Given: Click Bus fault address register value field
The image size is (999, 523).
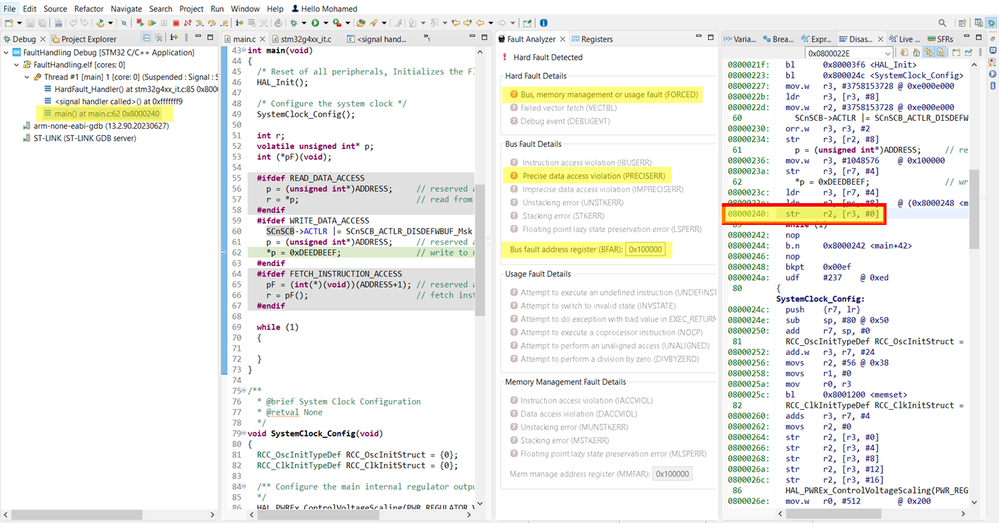Looking at the screenshot, I should coord(645,249).
